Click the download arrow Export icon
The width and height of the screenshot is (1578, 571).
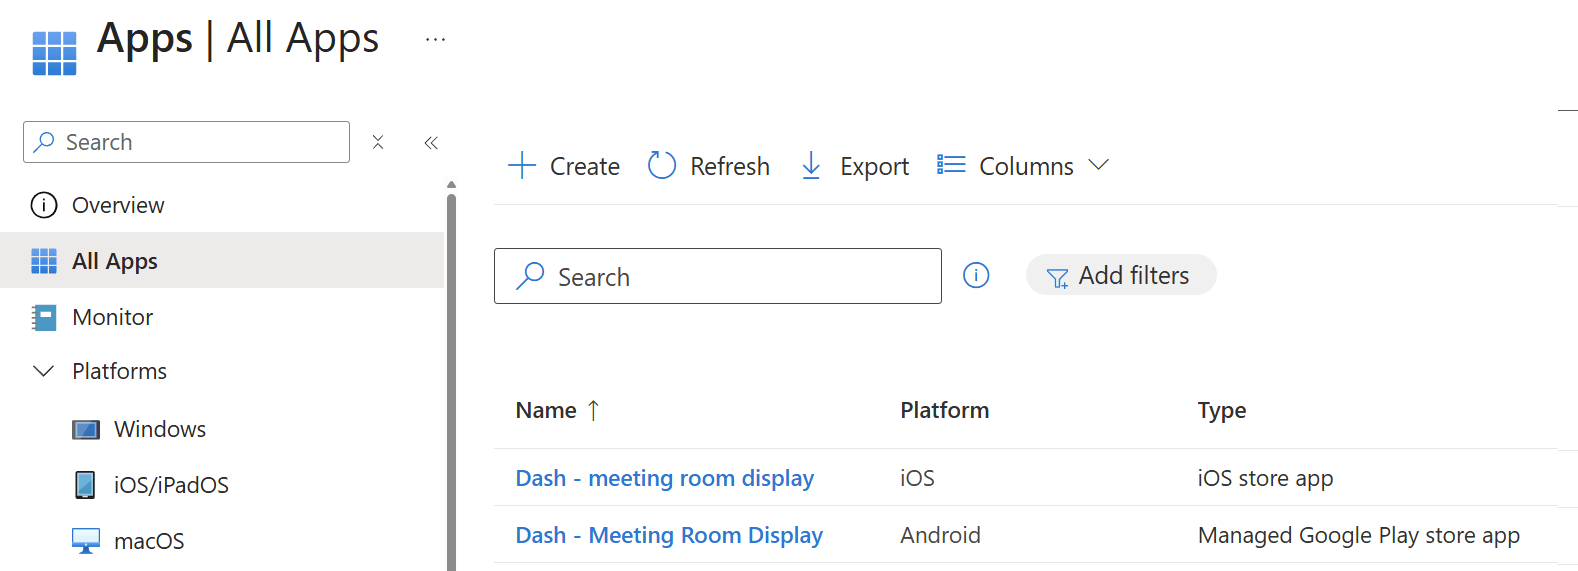(811, 166)
